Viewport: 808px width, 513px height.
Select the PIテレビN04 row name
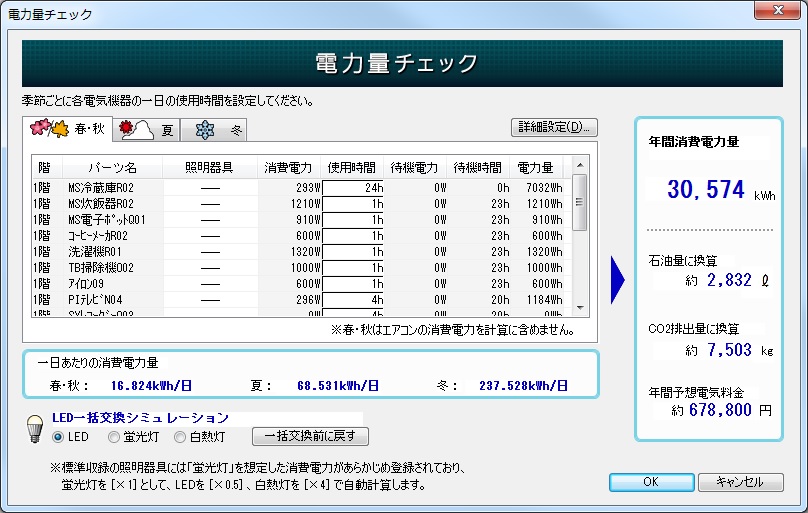click(95, 300)
